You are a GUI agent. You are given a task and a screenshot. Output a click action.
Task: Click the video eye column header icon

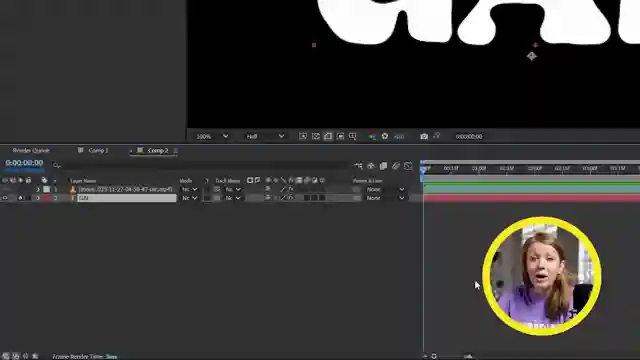[x=5, y=180]
